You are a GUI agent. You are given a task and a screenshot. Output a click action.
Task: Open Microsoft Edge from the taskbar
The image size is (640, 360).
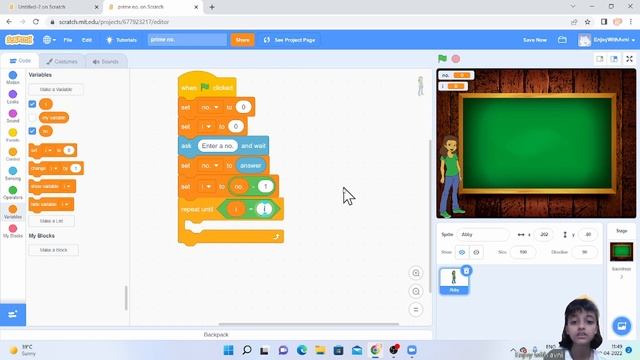coord(302,350)
